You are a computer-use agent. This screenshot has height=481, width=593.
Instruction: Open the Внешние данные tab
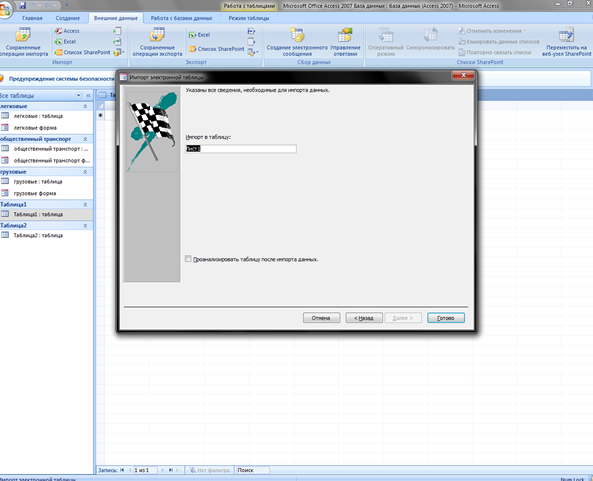pyautogui.click(x=116, y=18)
